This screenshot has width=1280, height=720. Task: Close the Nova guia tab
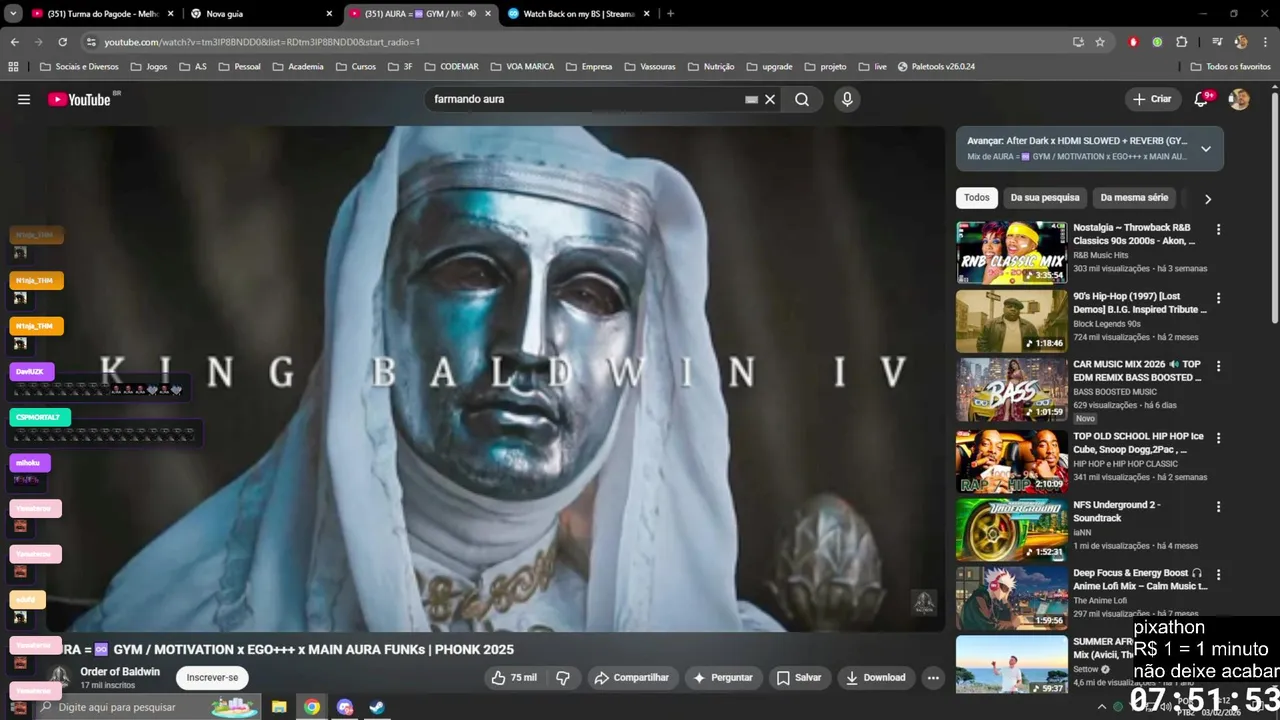[329, 14]
